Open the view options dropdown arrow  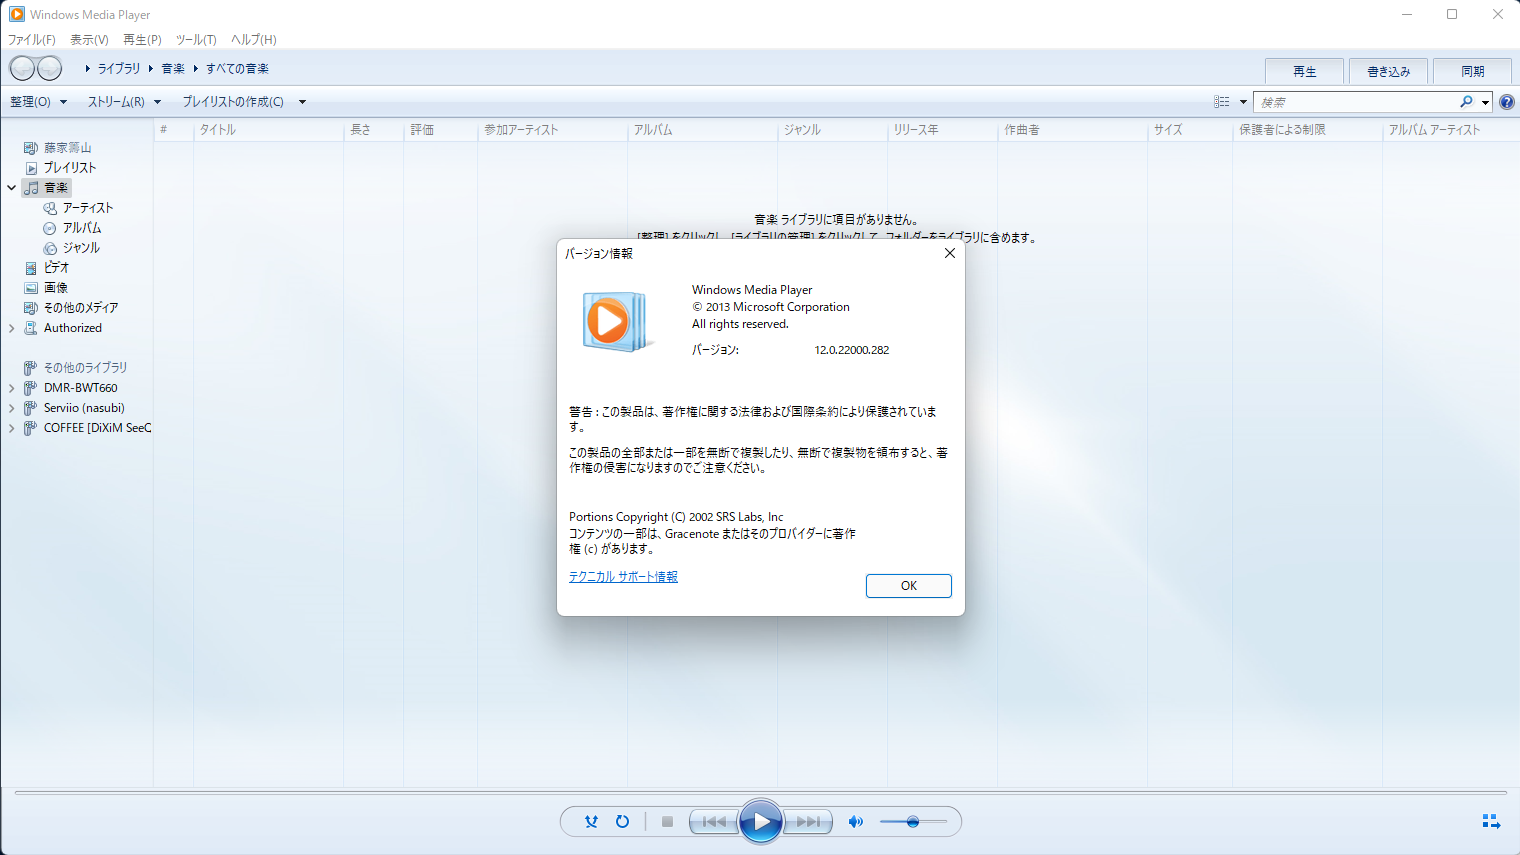1243,102
